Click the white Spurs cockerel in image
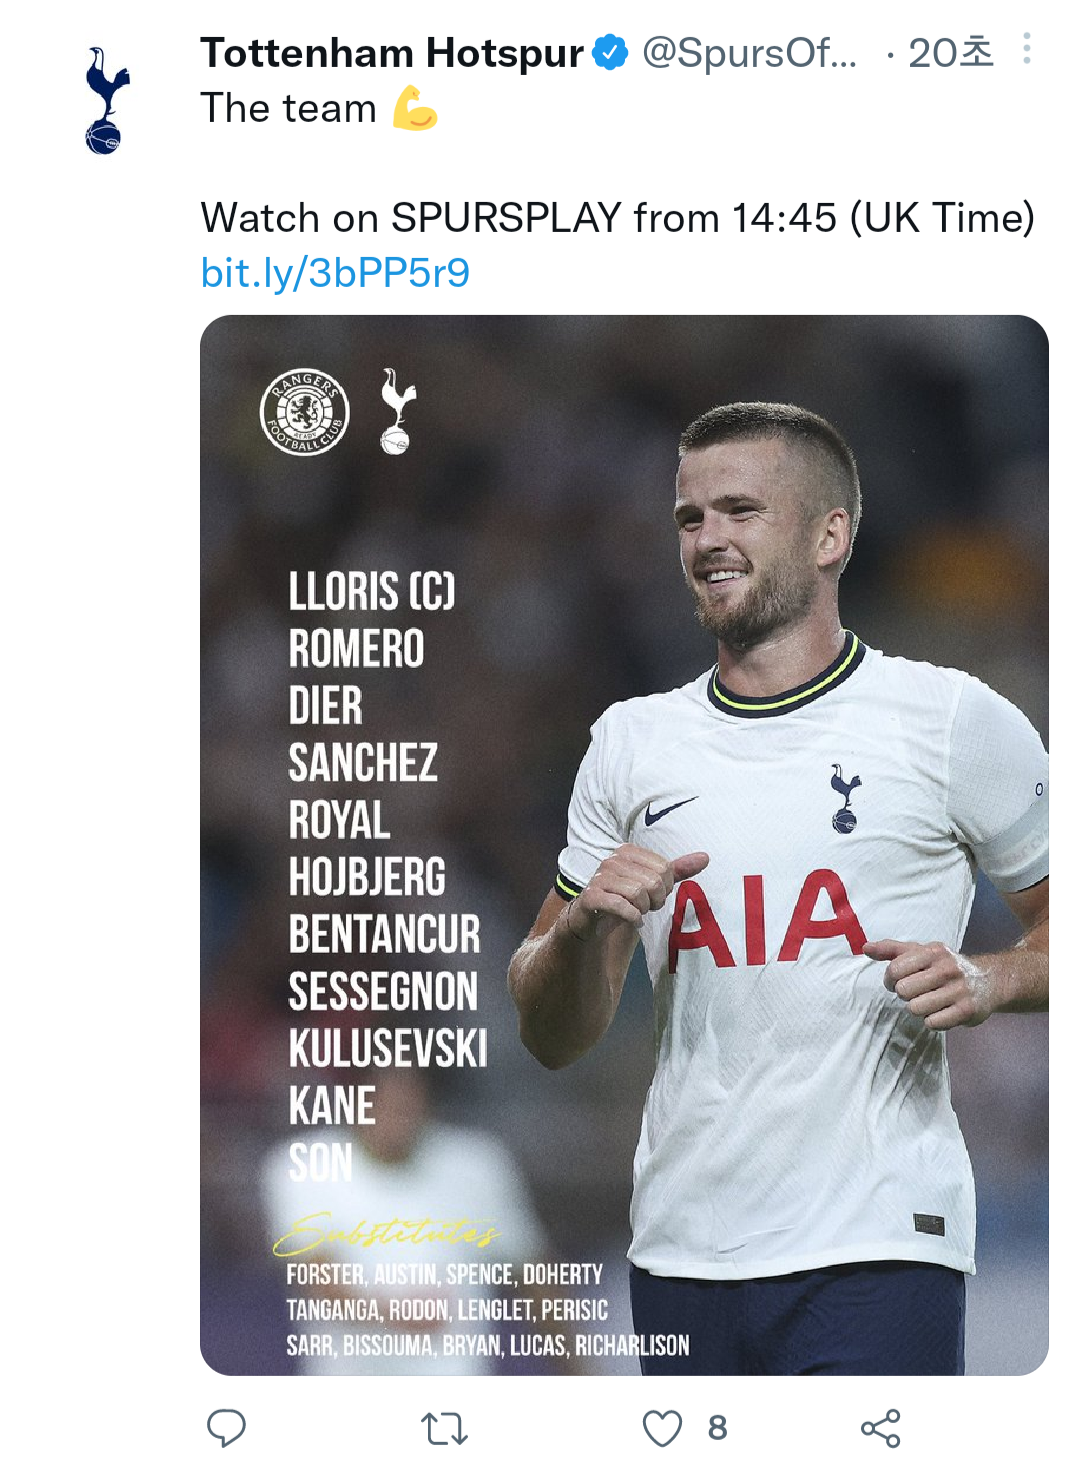Screen dimensions: 1080x1475 (x=397, y=412)
